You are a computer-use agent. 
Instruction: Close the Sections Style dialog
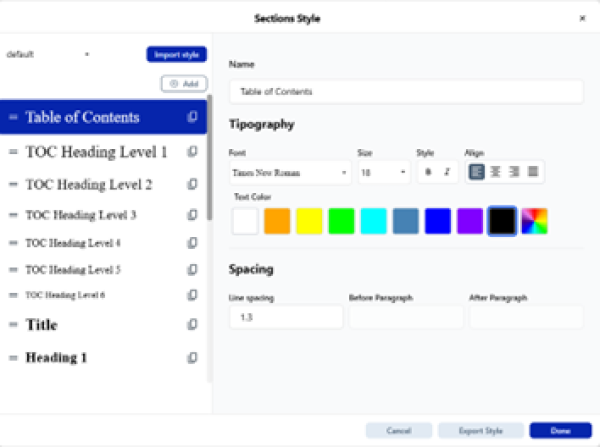[x=582, y=18]
